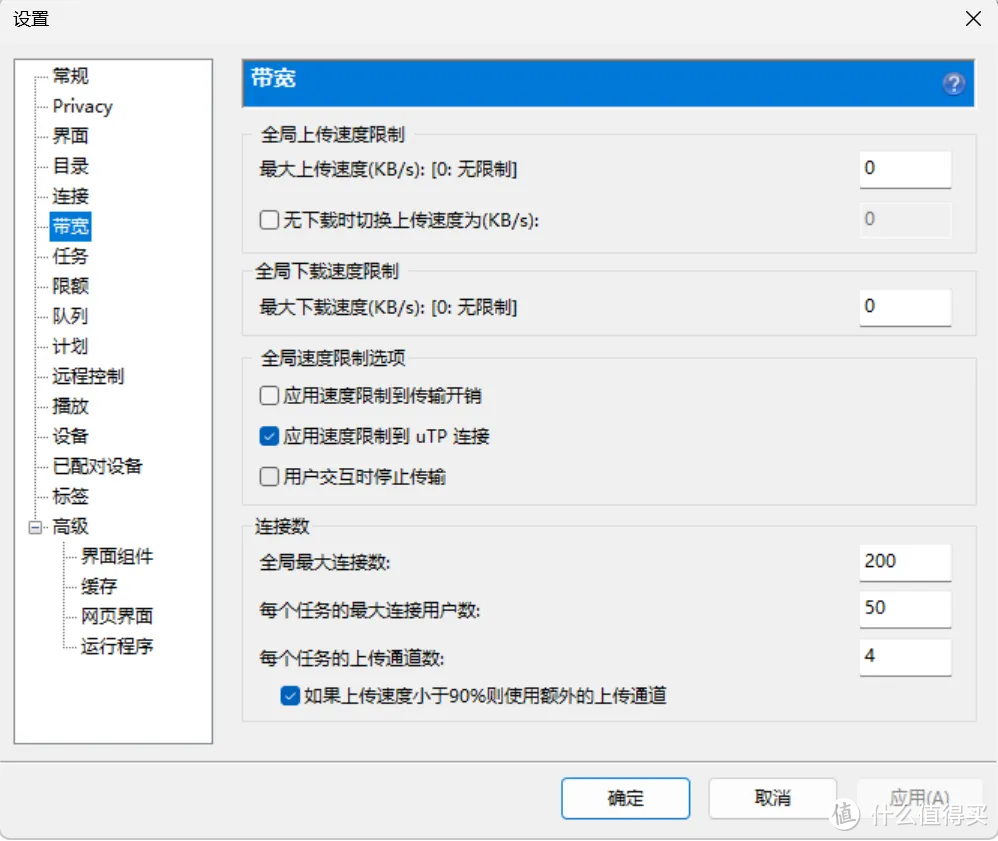Click the 最大下载速度 input field
This screenshot has height=841, width=998.
(x=905, y=307)
